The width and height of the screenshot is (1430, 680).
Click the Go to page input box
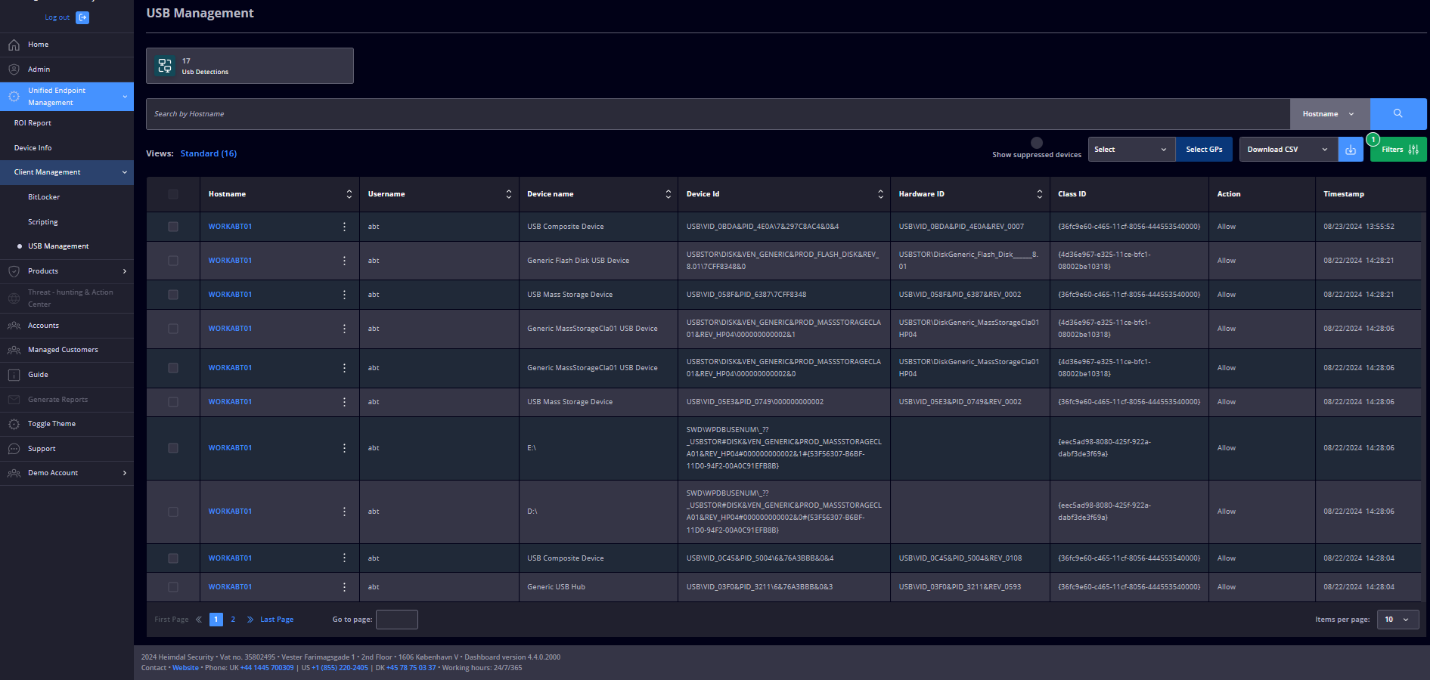[396, 620]
